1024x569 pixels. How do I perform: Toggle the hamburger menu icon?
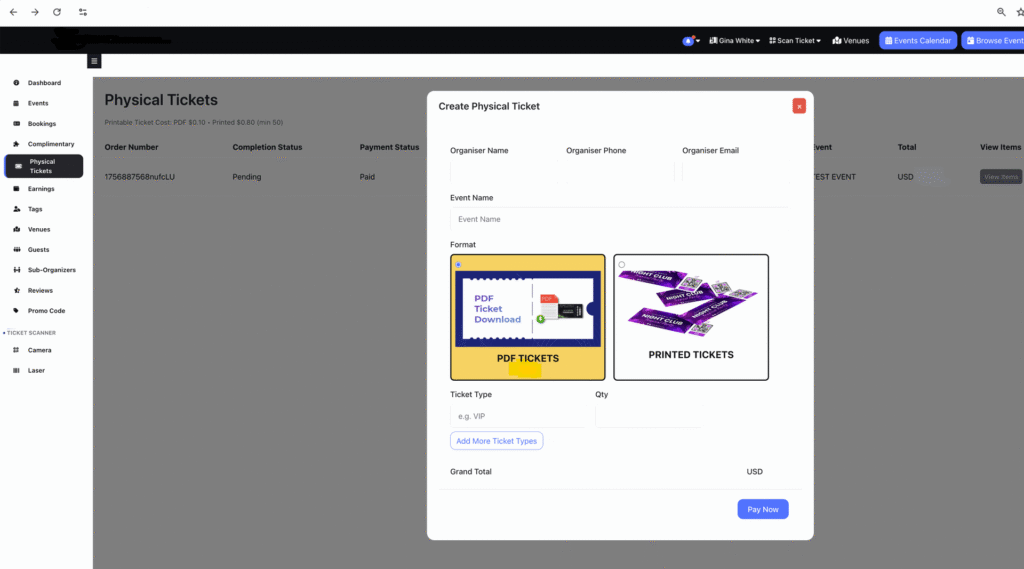click(x=94, y=61)
